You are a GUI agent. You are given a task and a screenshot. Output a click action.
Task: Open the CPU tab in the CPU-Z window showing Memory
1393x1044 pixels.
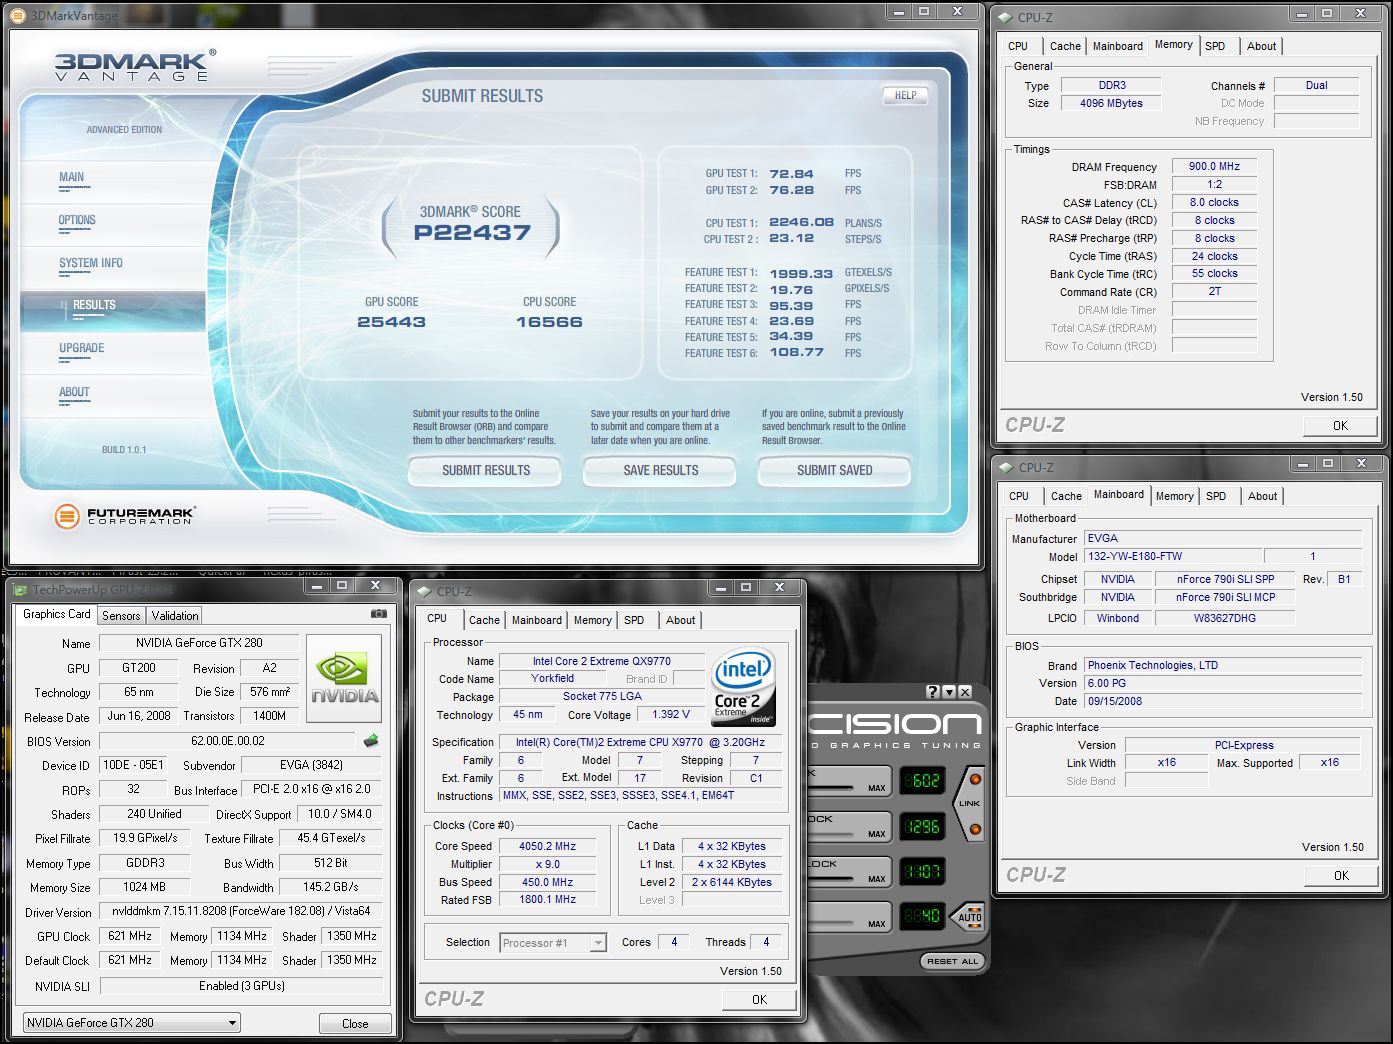coord(1018,46)
